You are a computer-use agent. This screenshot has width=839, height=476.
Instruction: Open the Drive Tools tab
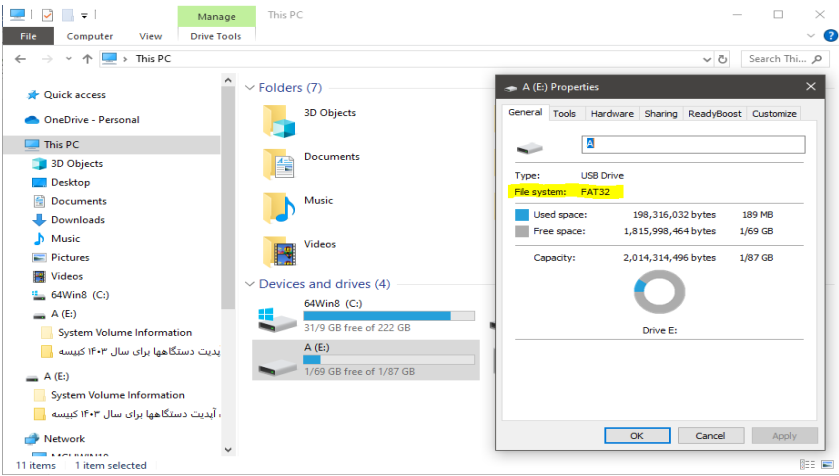tap(216, 36)
